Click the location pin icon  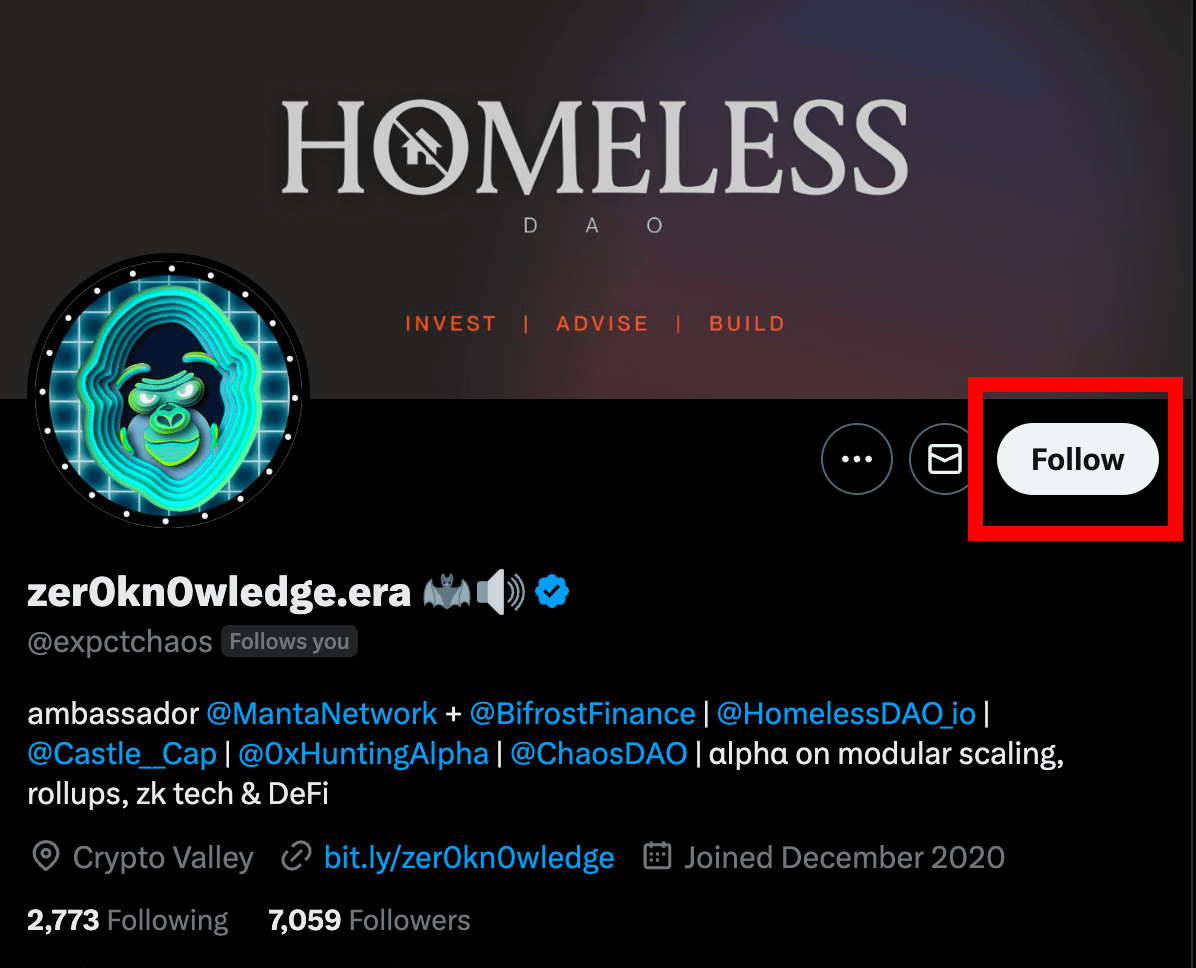coord(45,857)
